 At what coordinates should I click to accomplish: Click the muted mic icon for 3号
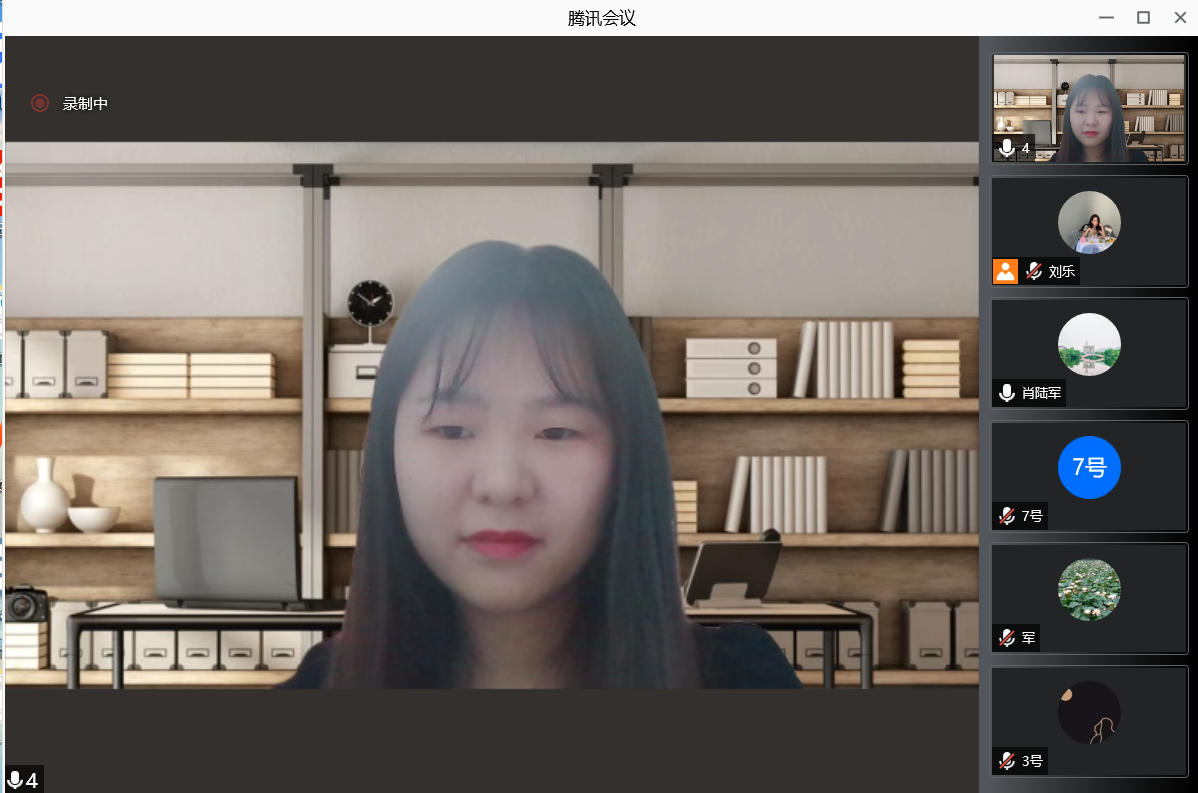[1007, 760]
